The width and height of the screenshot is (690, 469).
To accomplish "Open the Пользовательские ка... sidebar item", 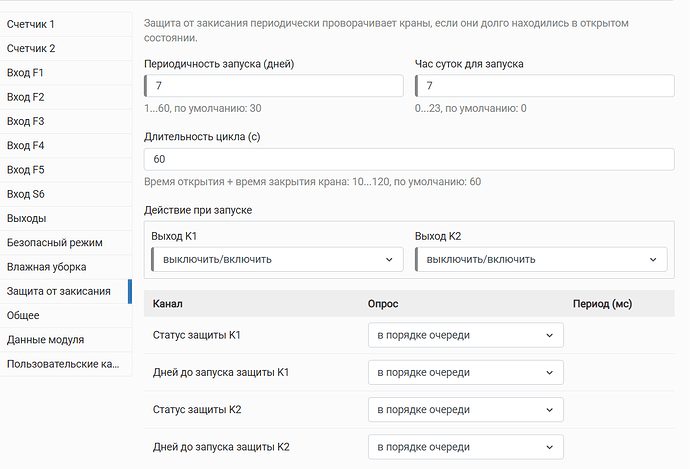I will coord(66,364).
